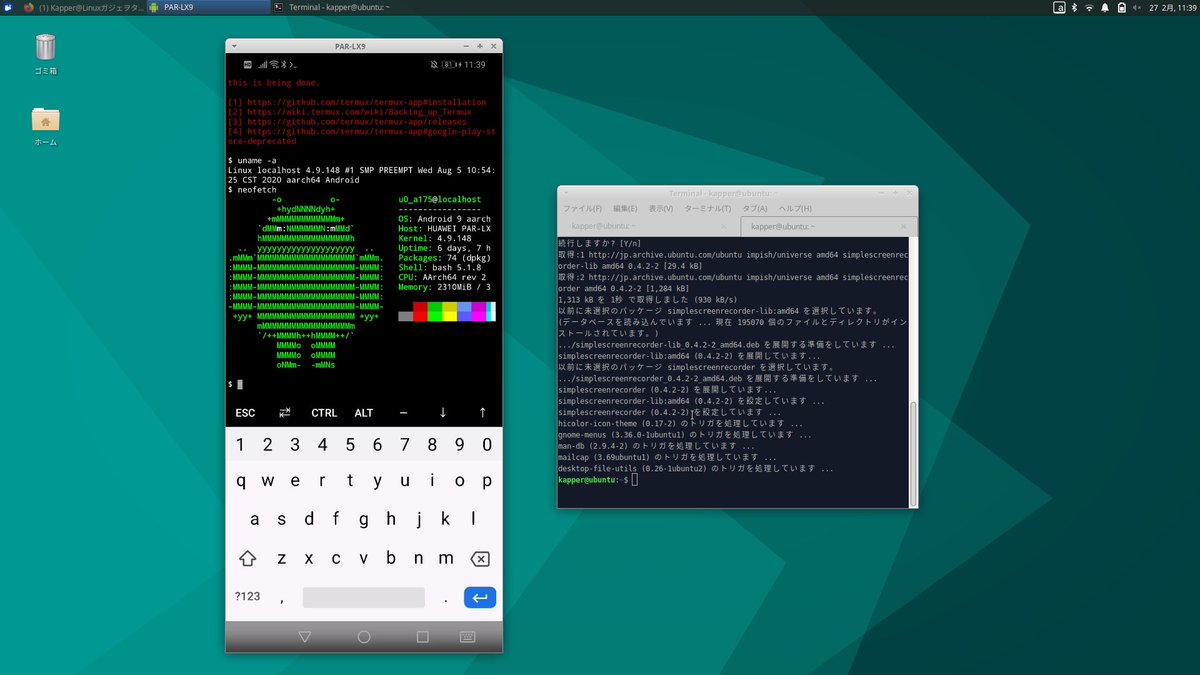Open the Bluetooth tray icon

(x=1076, y=7)
